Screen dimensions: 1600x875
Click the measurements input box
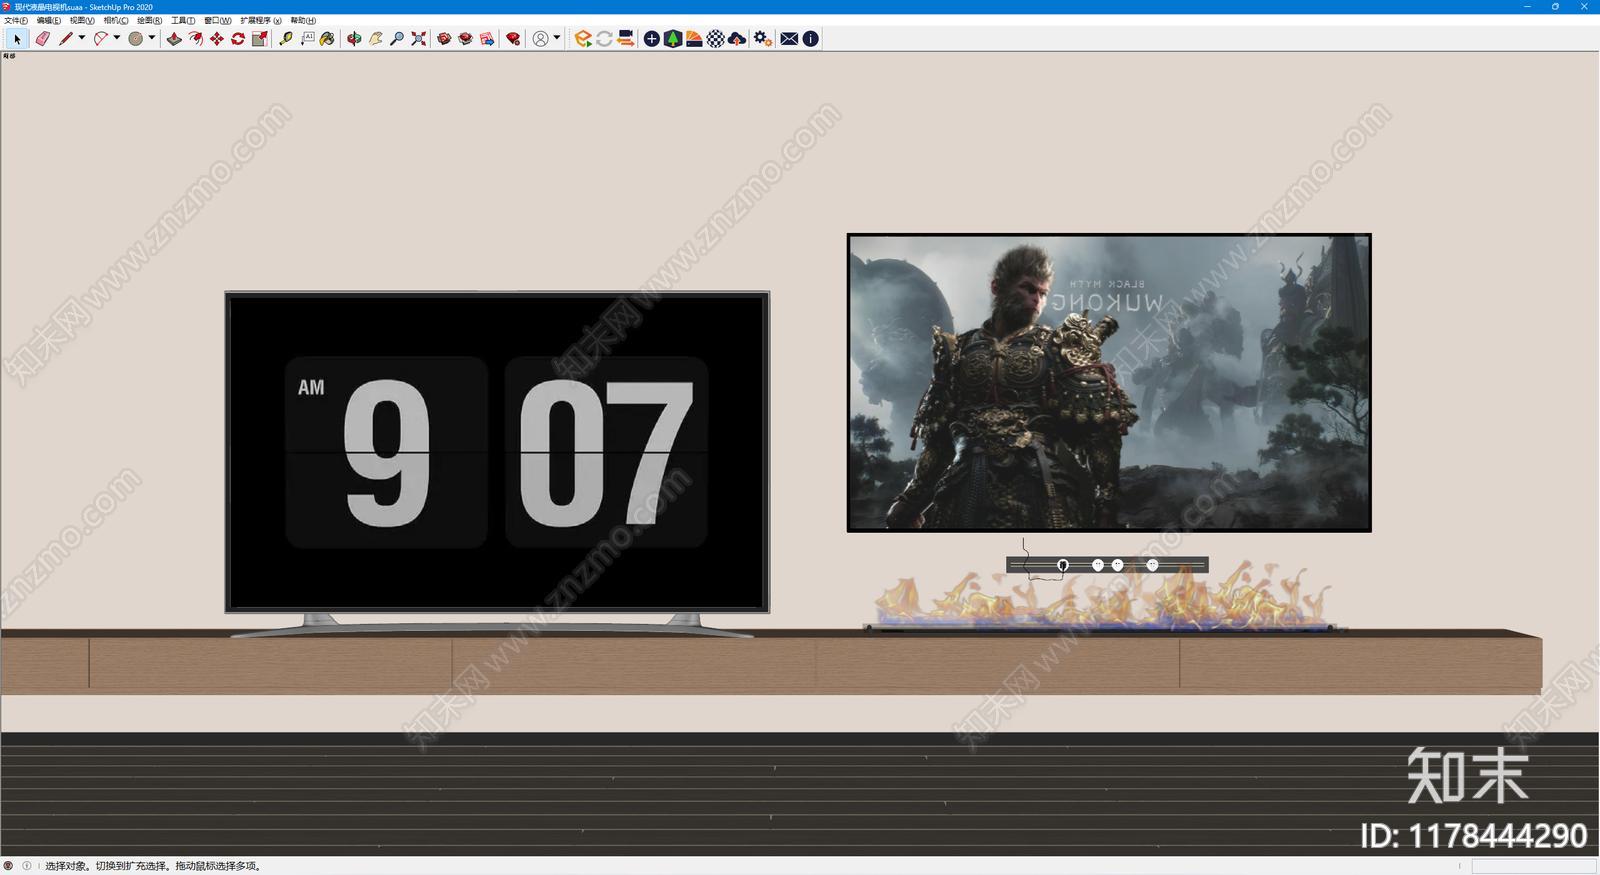click(x=1533, y=866)
